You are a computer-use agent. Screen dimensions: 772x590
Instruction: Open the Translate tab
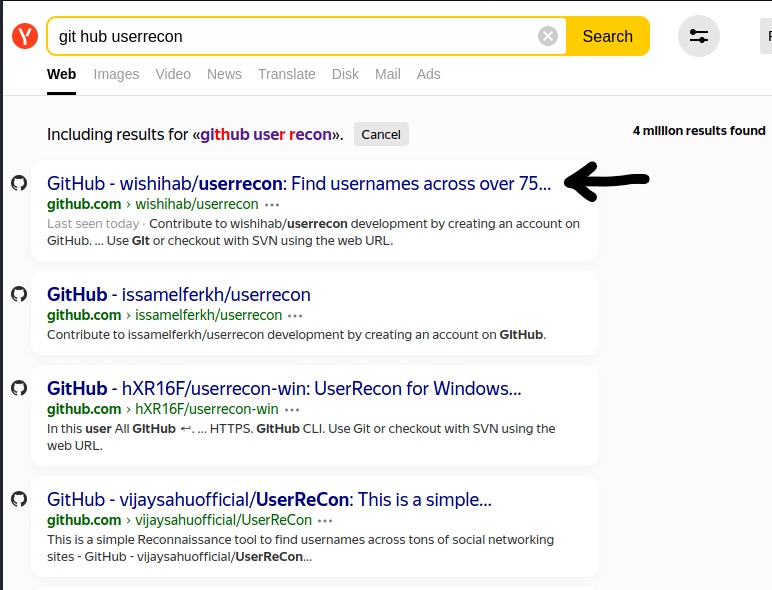coord(287,74)
